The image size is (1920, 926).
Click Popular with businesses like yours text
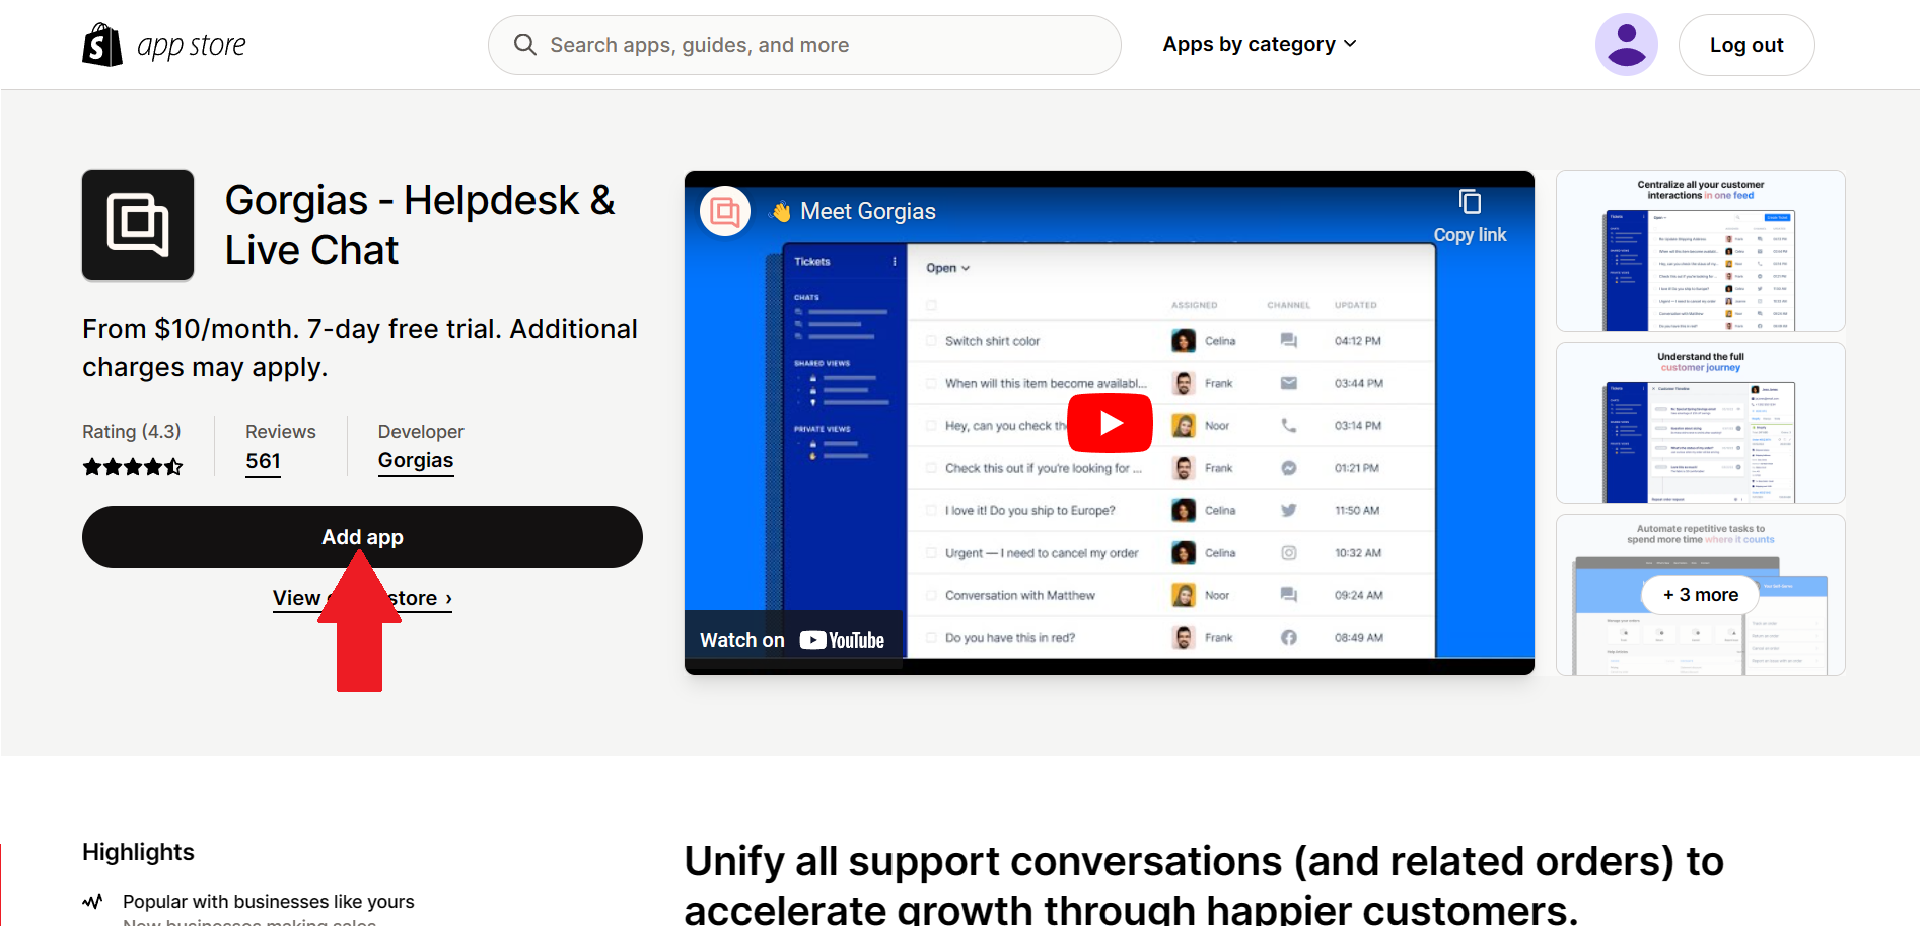point(269,902)
